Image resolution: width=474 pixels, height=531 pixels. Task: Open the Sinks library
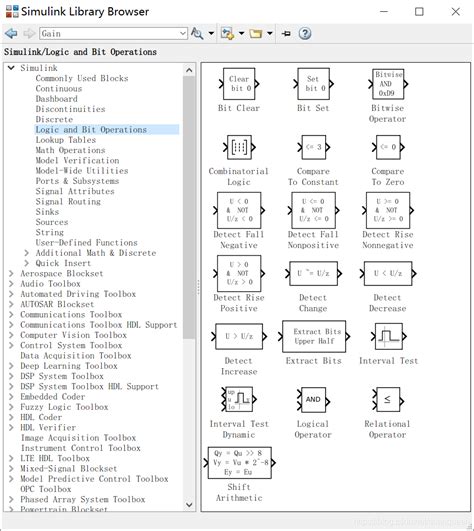pos(47,212)
